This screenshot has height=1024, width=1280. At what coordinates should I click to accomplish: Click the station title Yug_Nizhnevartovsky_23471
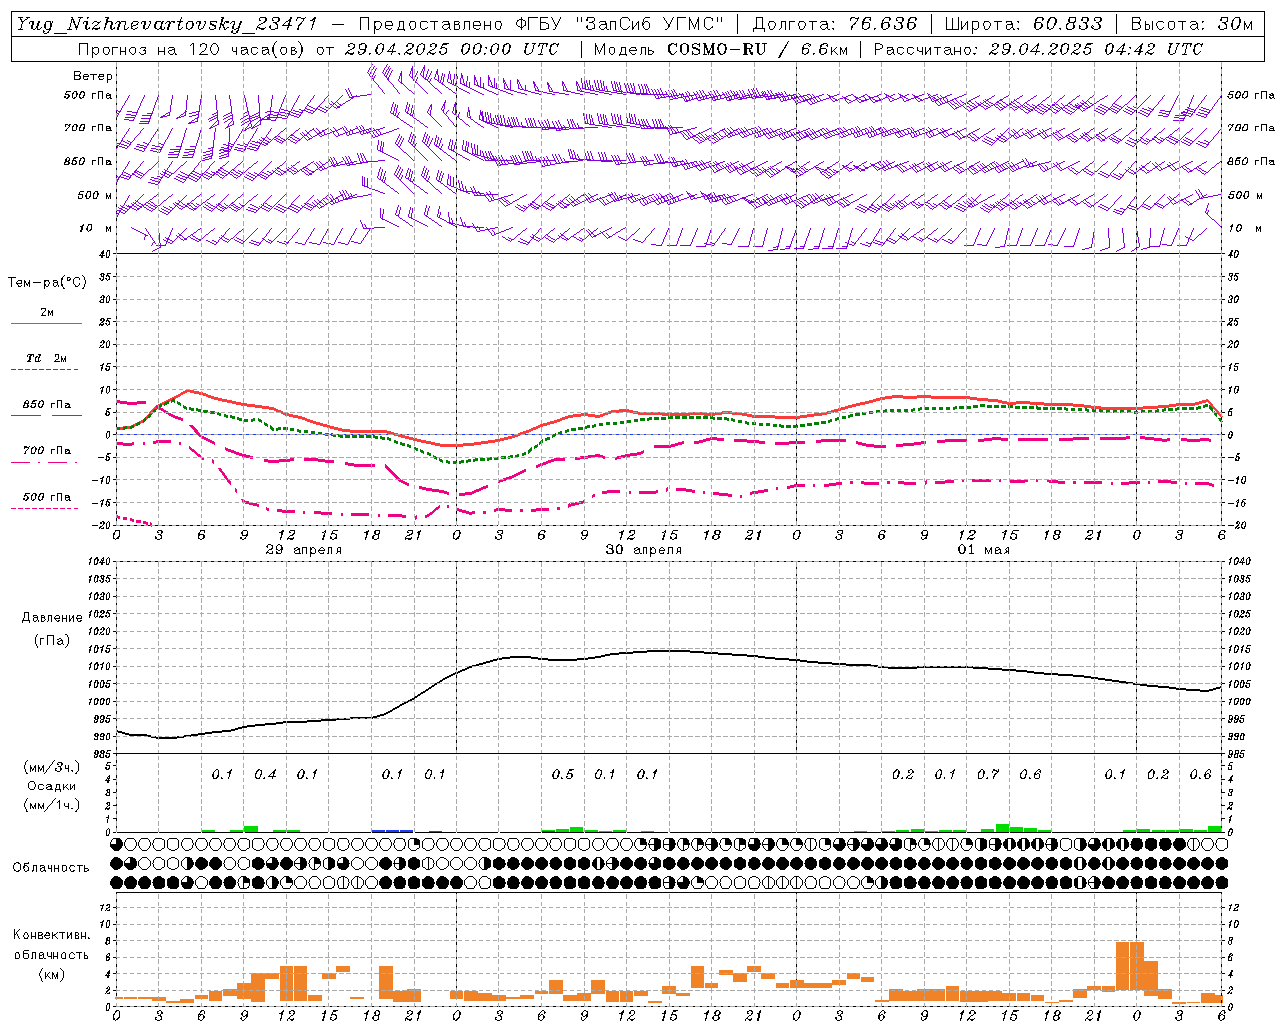click(x=166, y=24)
